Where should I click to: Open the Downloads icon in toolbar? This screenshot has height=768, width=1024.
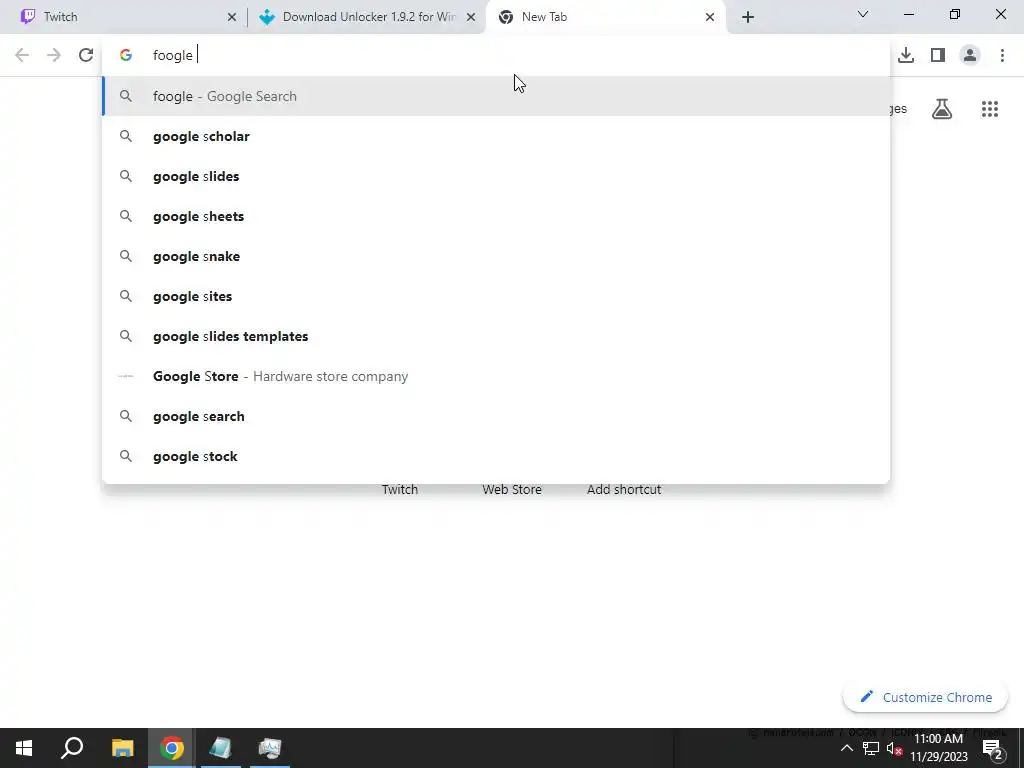pos(906,55)
